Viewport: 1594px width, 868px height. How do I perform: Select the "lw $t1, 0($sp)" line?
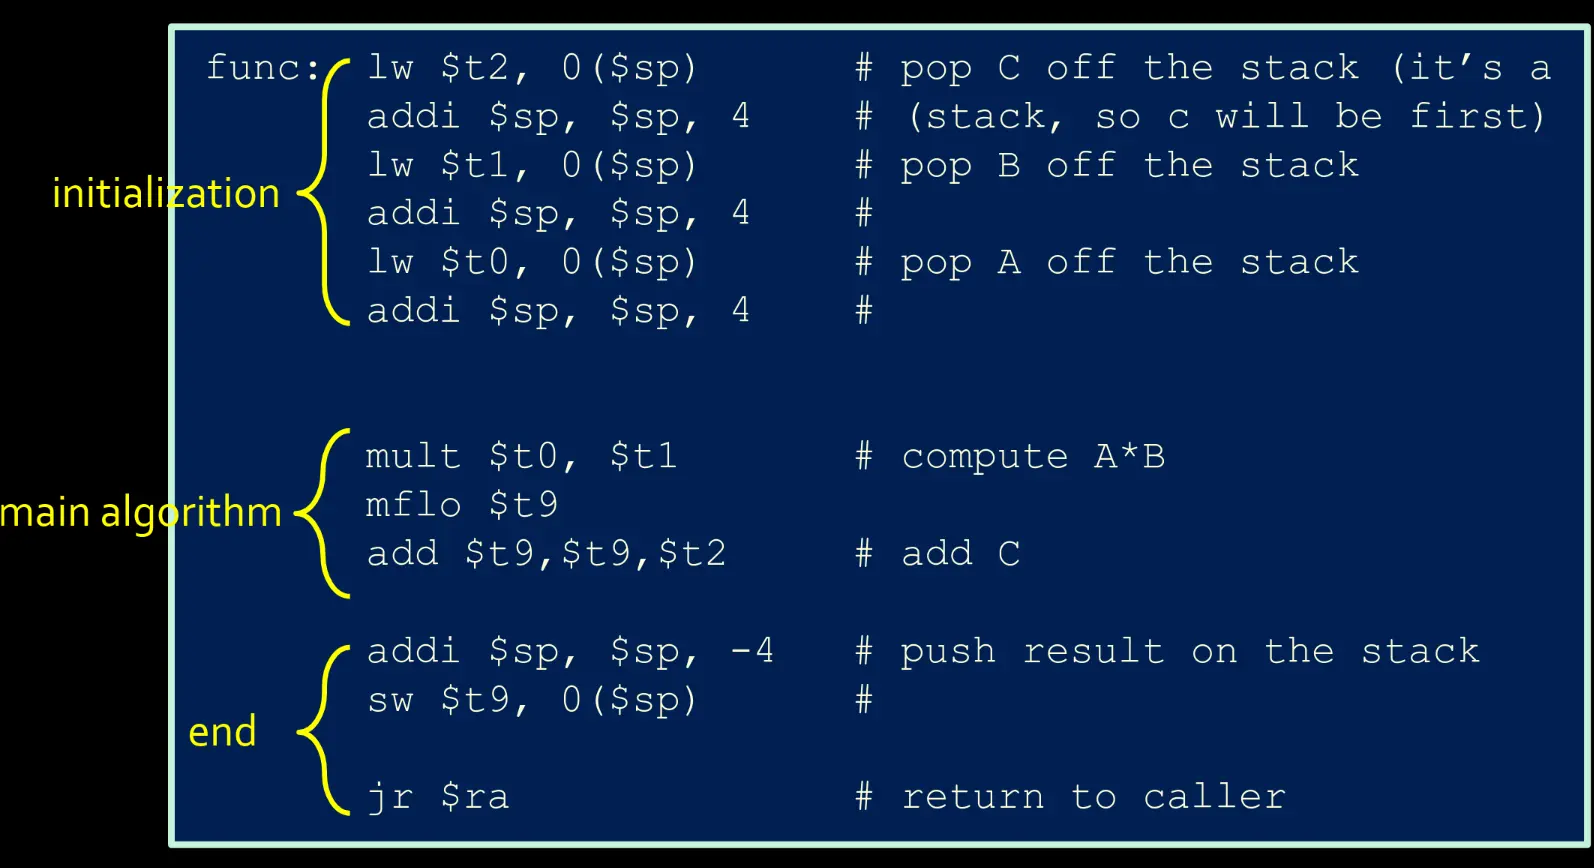[531, 165]
